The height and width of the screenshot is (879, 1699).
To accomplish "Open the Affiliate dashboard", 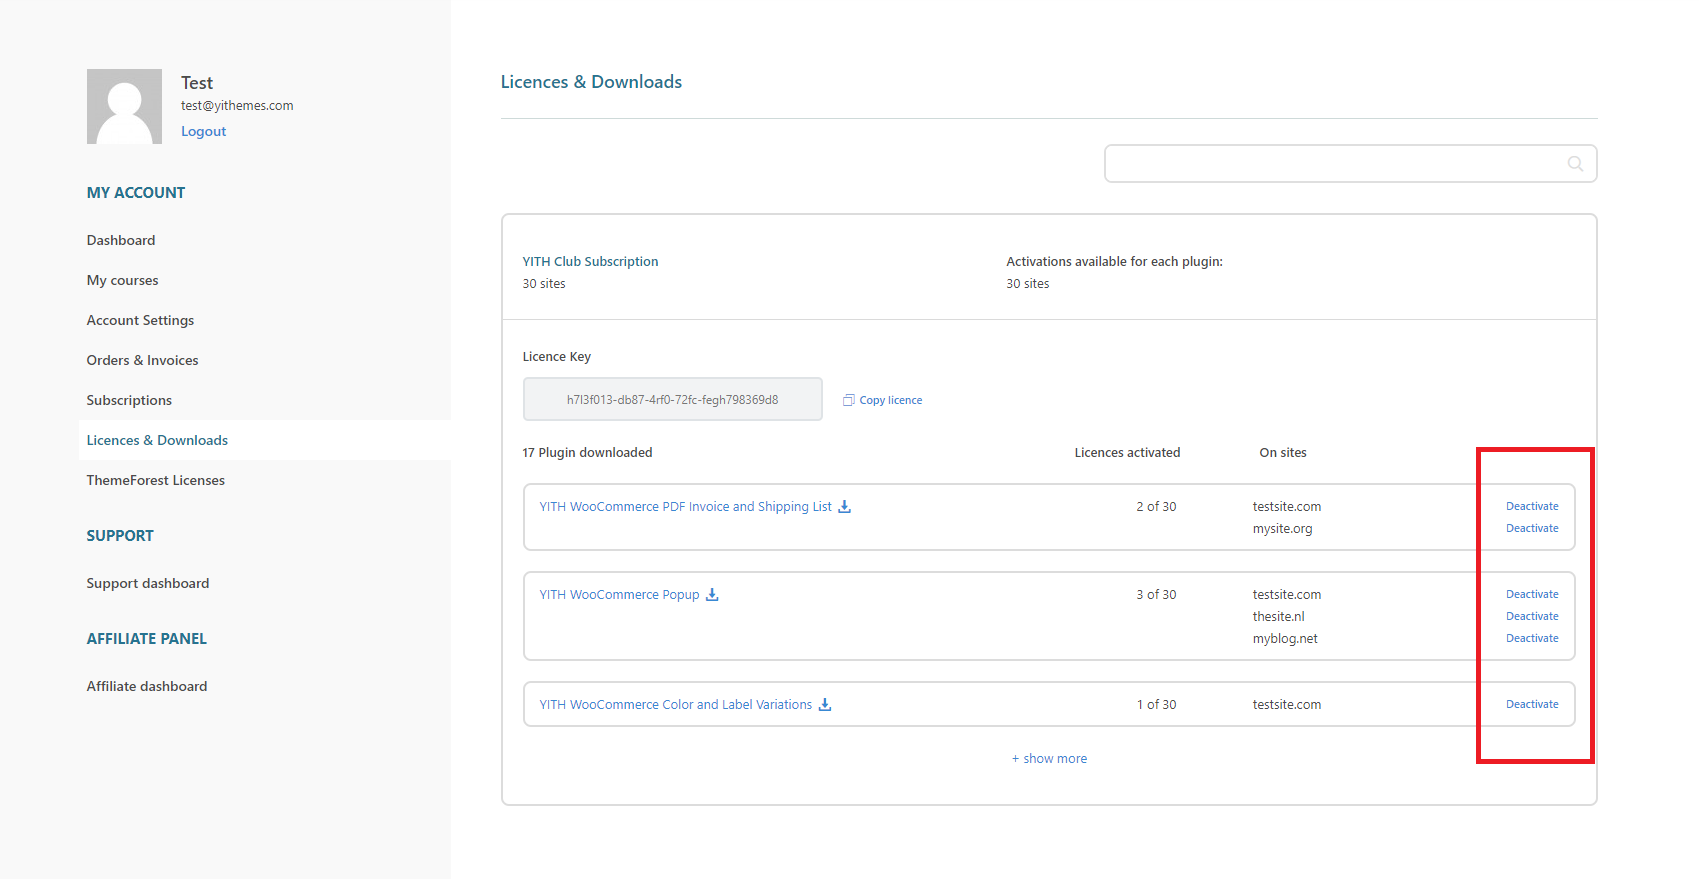I will 147,686.
